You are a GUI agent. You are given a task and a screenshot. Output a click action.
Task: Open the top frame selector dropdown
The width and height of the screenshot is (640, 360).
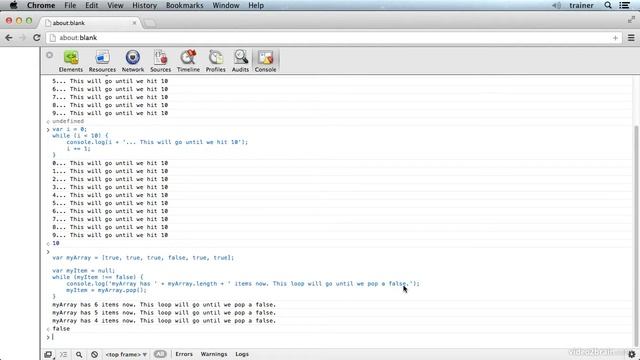tap(126, 354)
